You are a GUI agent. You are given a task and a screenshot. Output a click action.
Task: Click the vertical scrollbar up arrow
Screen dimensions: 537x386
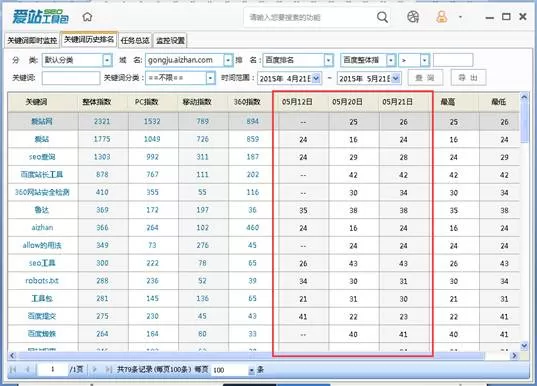524,97
